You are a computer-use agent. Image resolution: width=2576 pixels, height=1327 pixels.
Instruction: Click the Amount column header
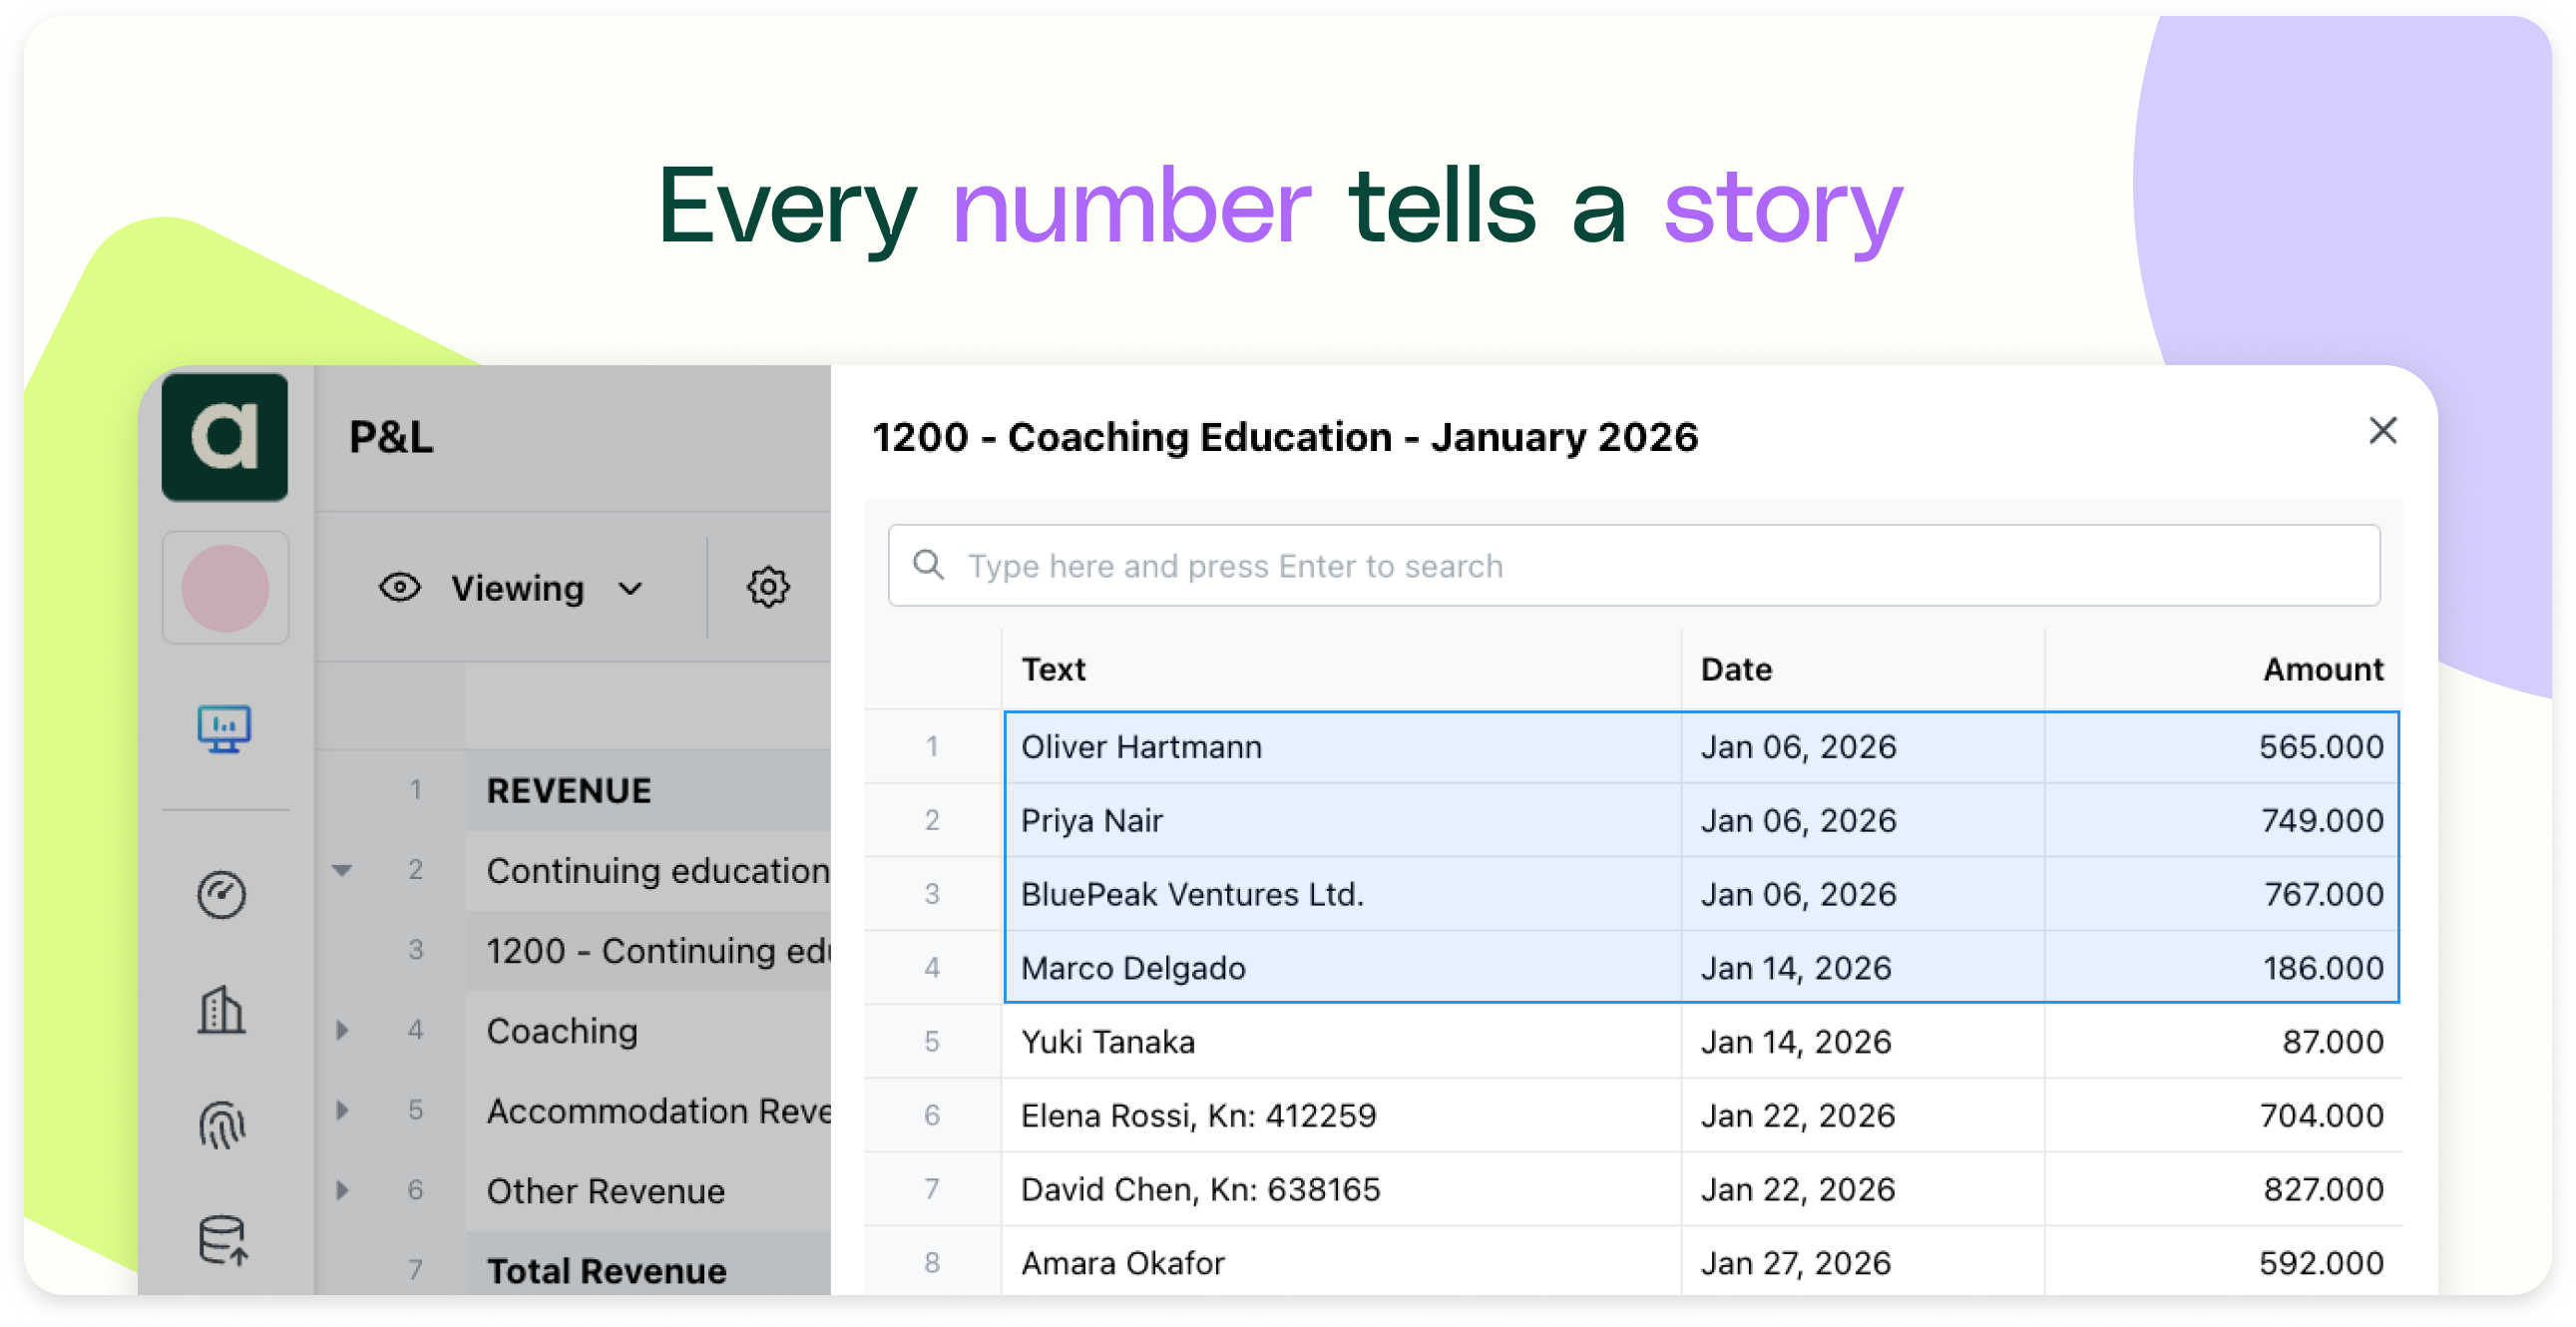coord(2323,669)
